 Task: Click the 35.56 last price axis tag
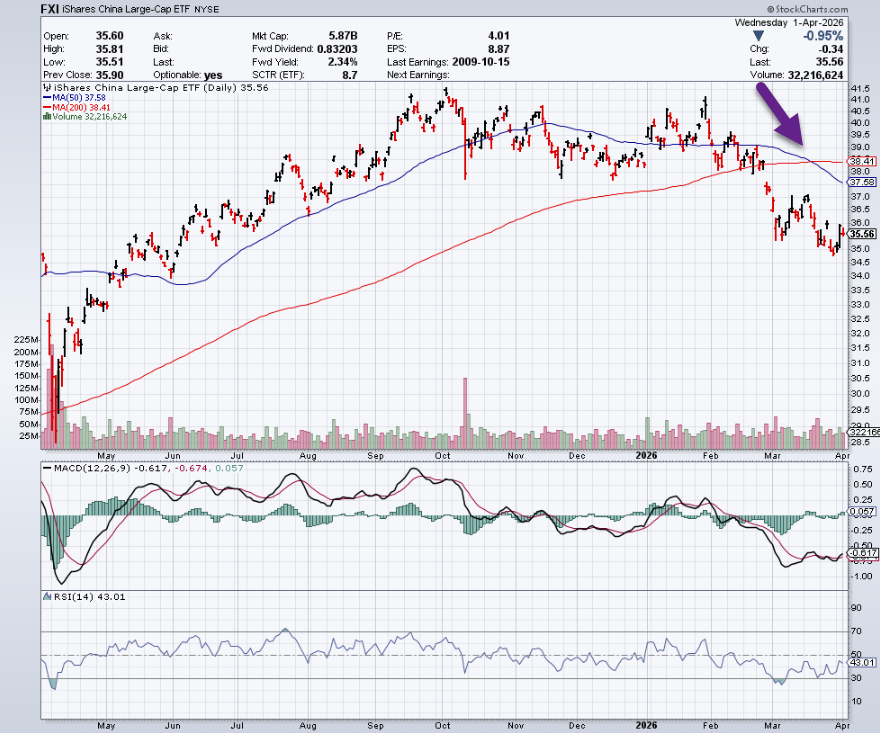point(861,234)
